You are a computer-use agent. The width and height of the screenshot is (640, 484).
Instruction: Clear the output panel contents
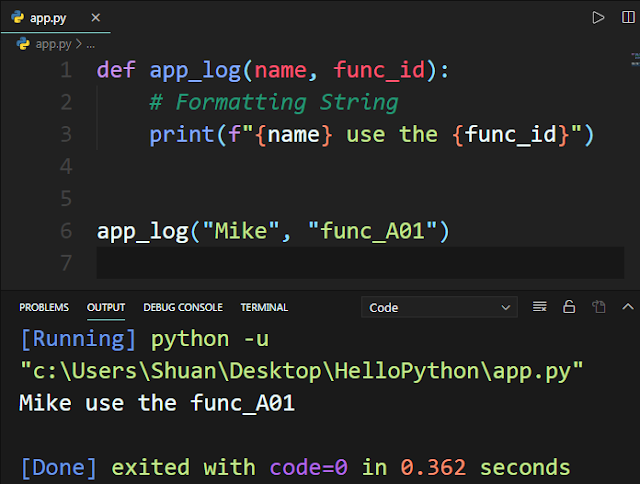(x=540, y=306)
